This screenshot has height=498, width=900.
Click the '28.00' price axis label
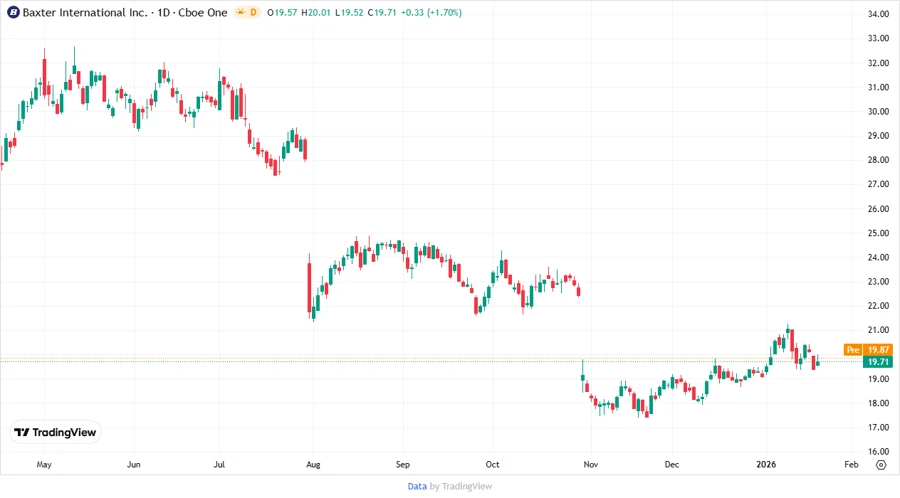(878, 159)
